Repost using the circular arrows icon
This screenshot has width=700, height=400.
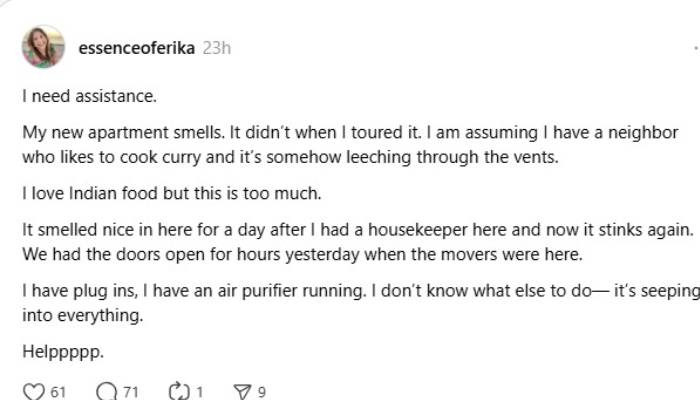(180, 392)
